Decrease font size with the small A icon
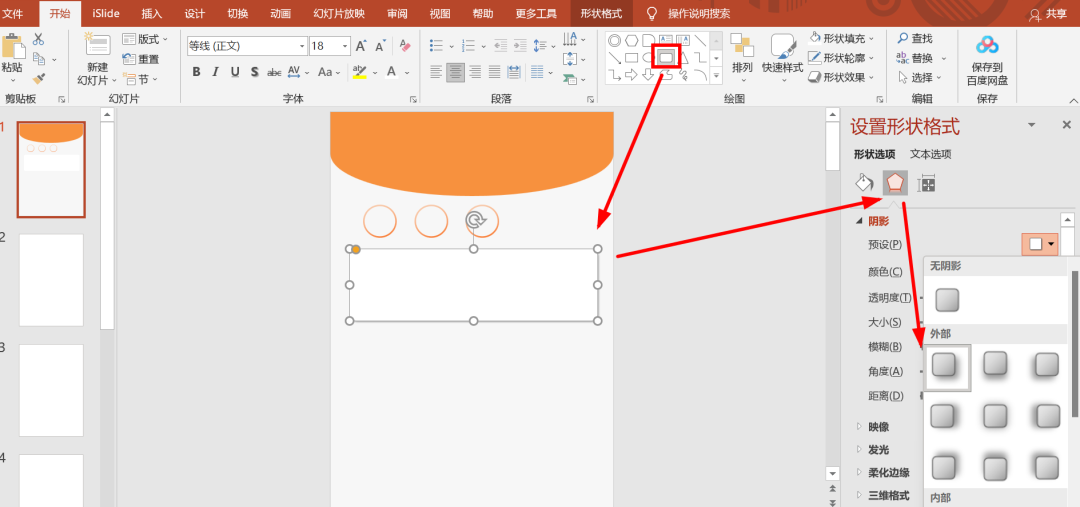 click(380, 46)
